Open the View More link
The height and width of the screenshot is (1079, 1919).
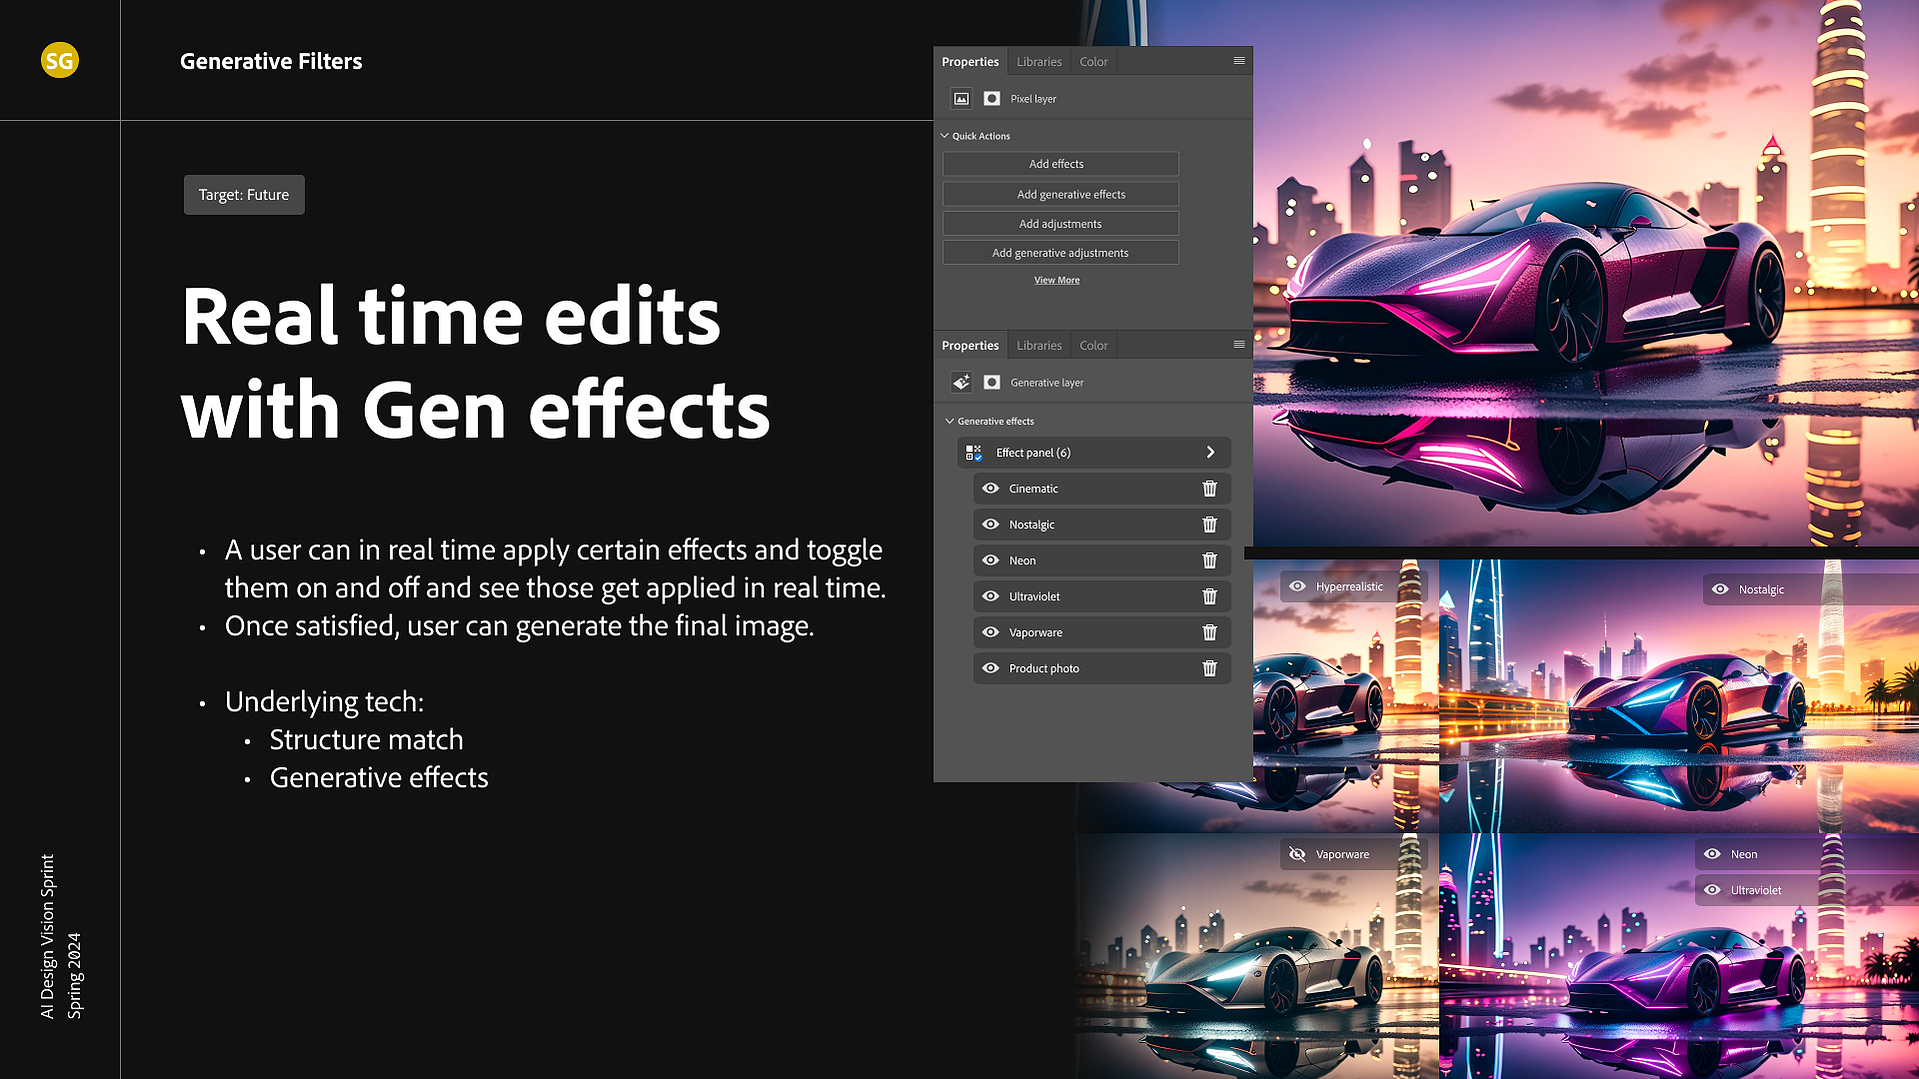[1057, 281]
